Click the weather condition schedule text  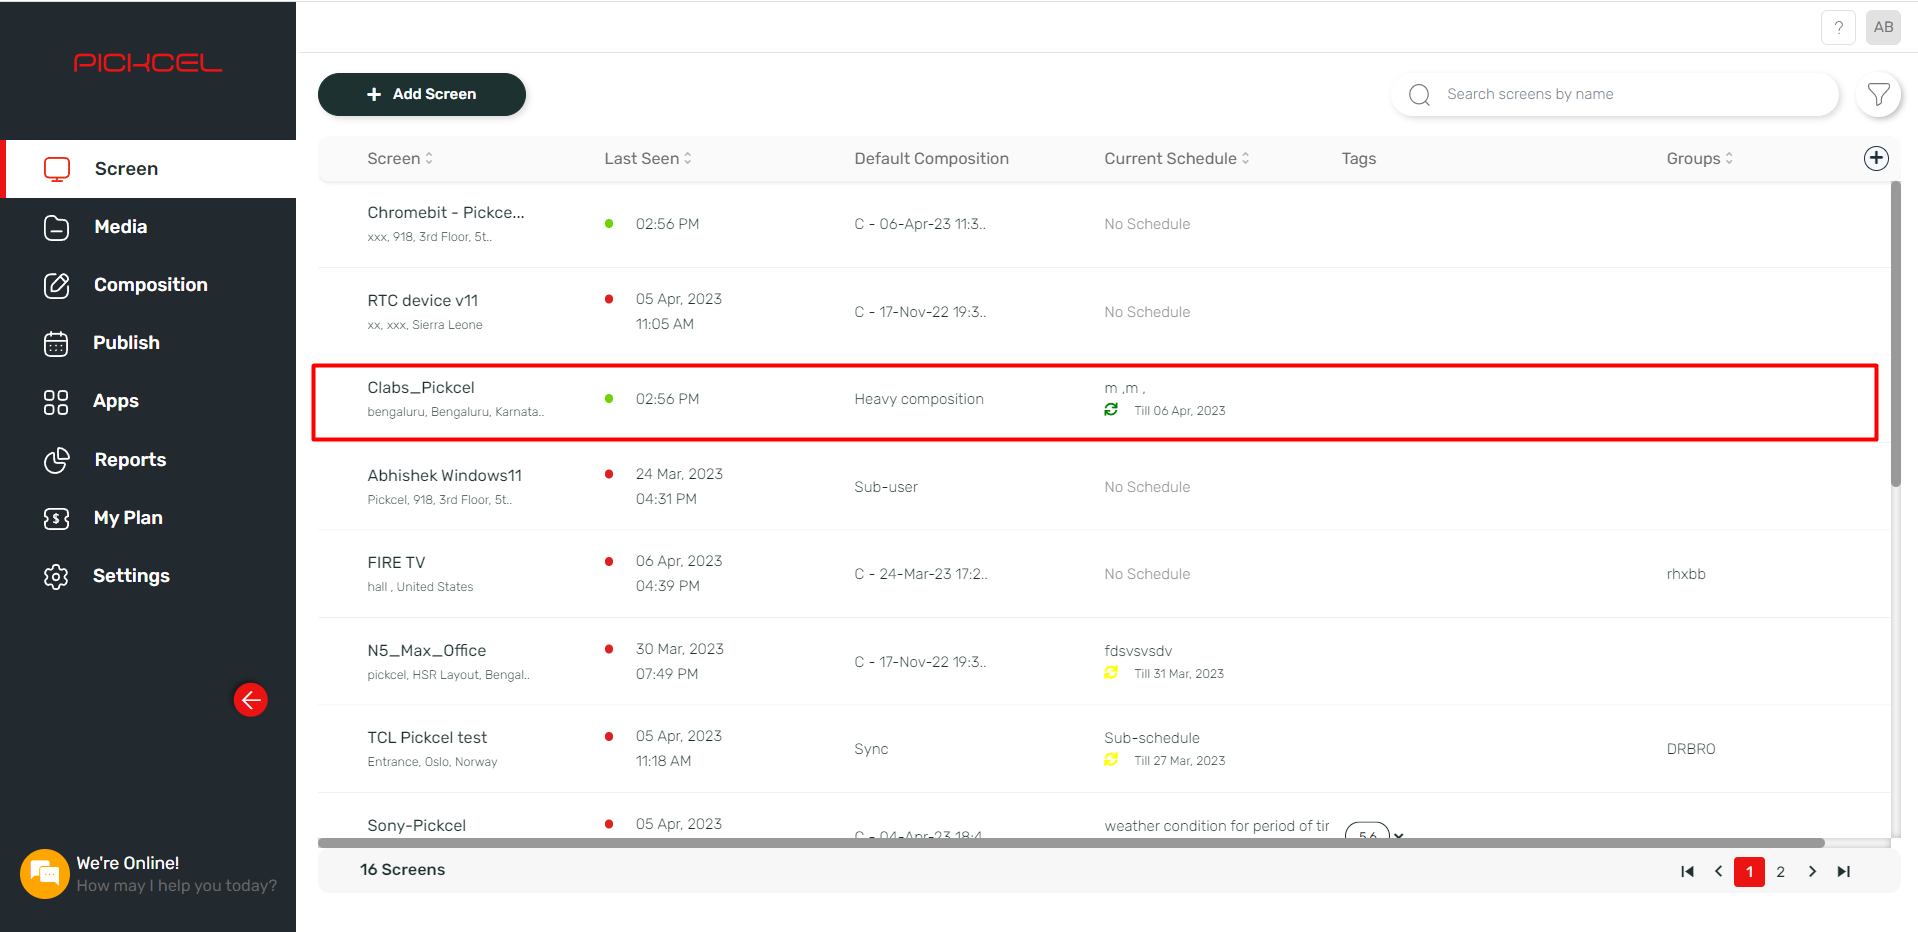coord(1216,826)
